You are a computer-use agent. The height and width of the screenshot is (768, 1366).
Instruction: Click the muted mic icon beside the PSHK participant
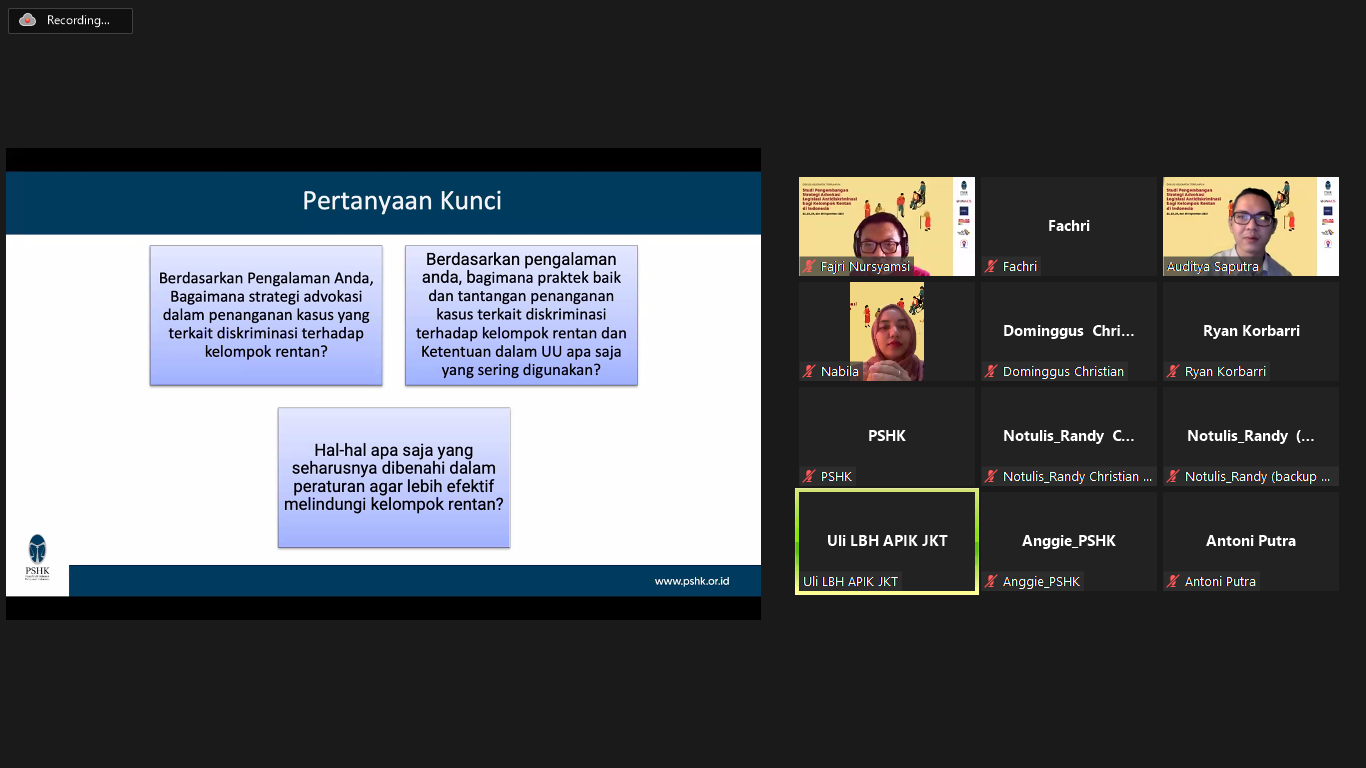tap(808, 477)
